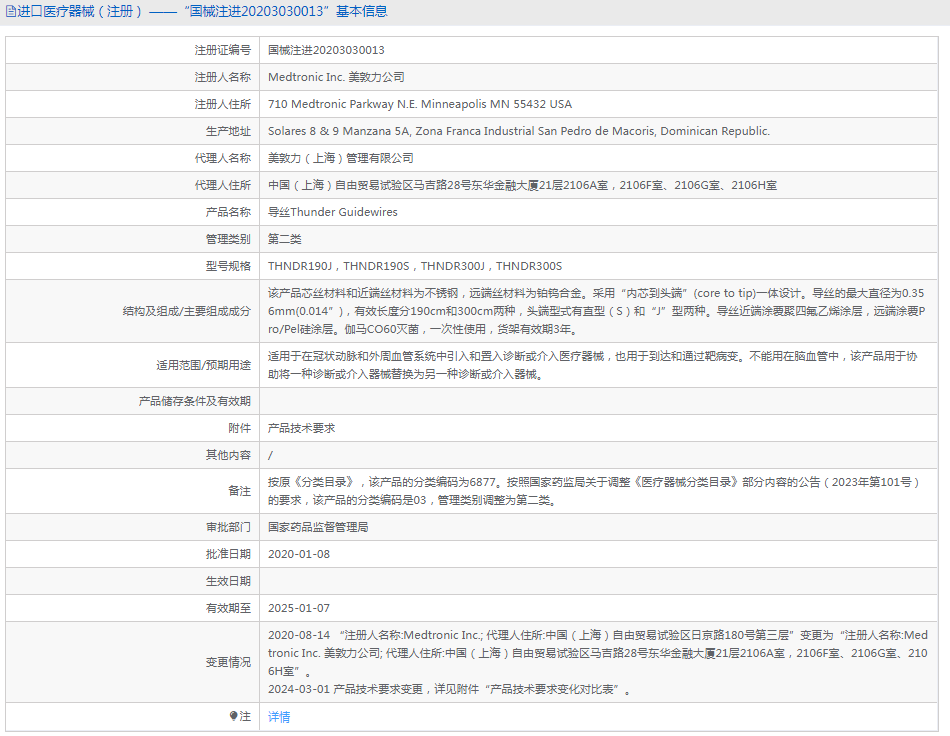Select the 第二类 value
The width and height of the screenshot is (950, 736).
pyautogui.click(x=285, y=239)
